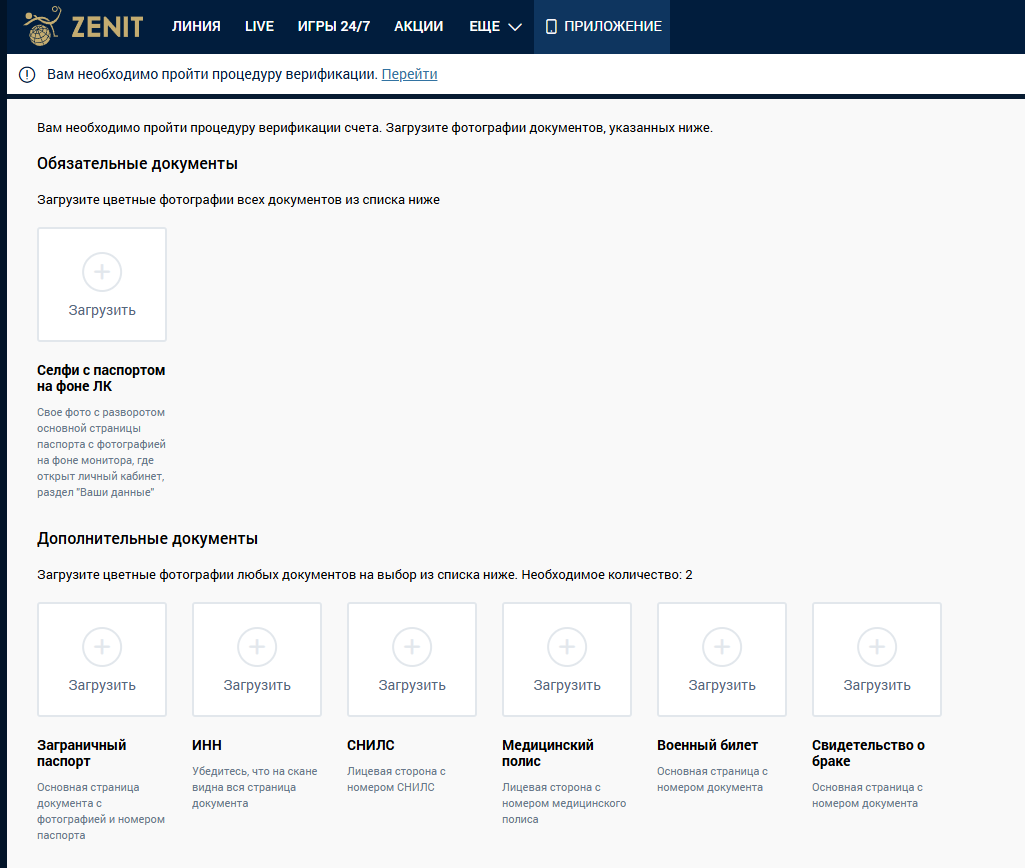Click the plus icon for Заграничный паспорт
The width and height of the screenshot is (1025, 868).
(102, 647)
